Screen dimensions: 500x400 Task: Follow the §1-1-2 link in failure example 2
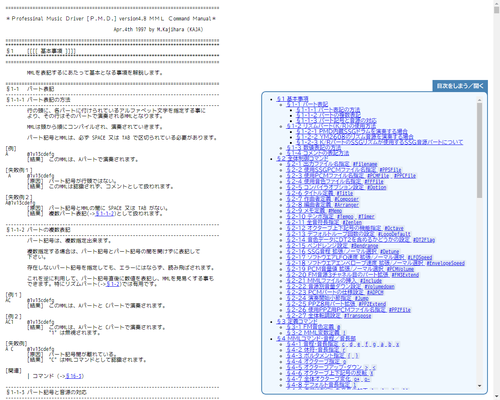[105, 213]
